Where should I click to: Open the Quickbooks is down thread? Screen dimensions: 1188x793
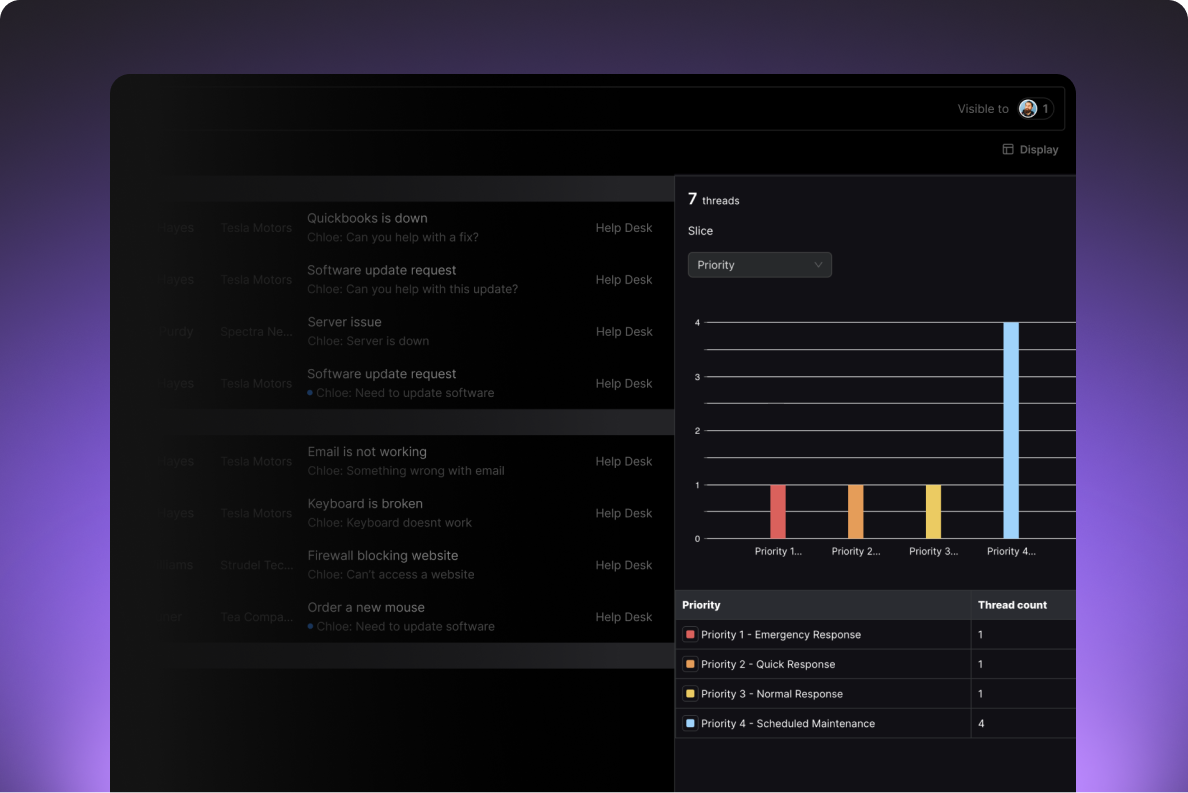point(367,218)
